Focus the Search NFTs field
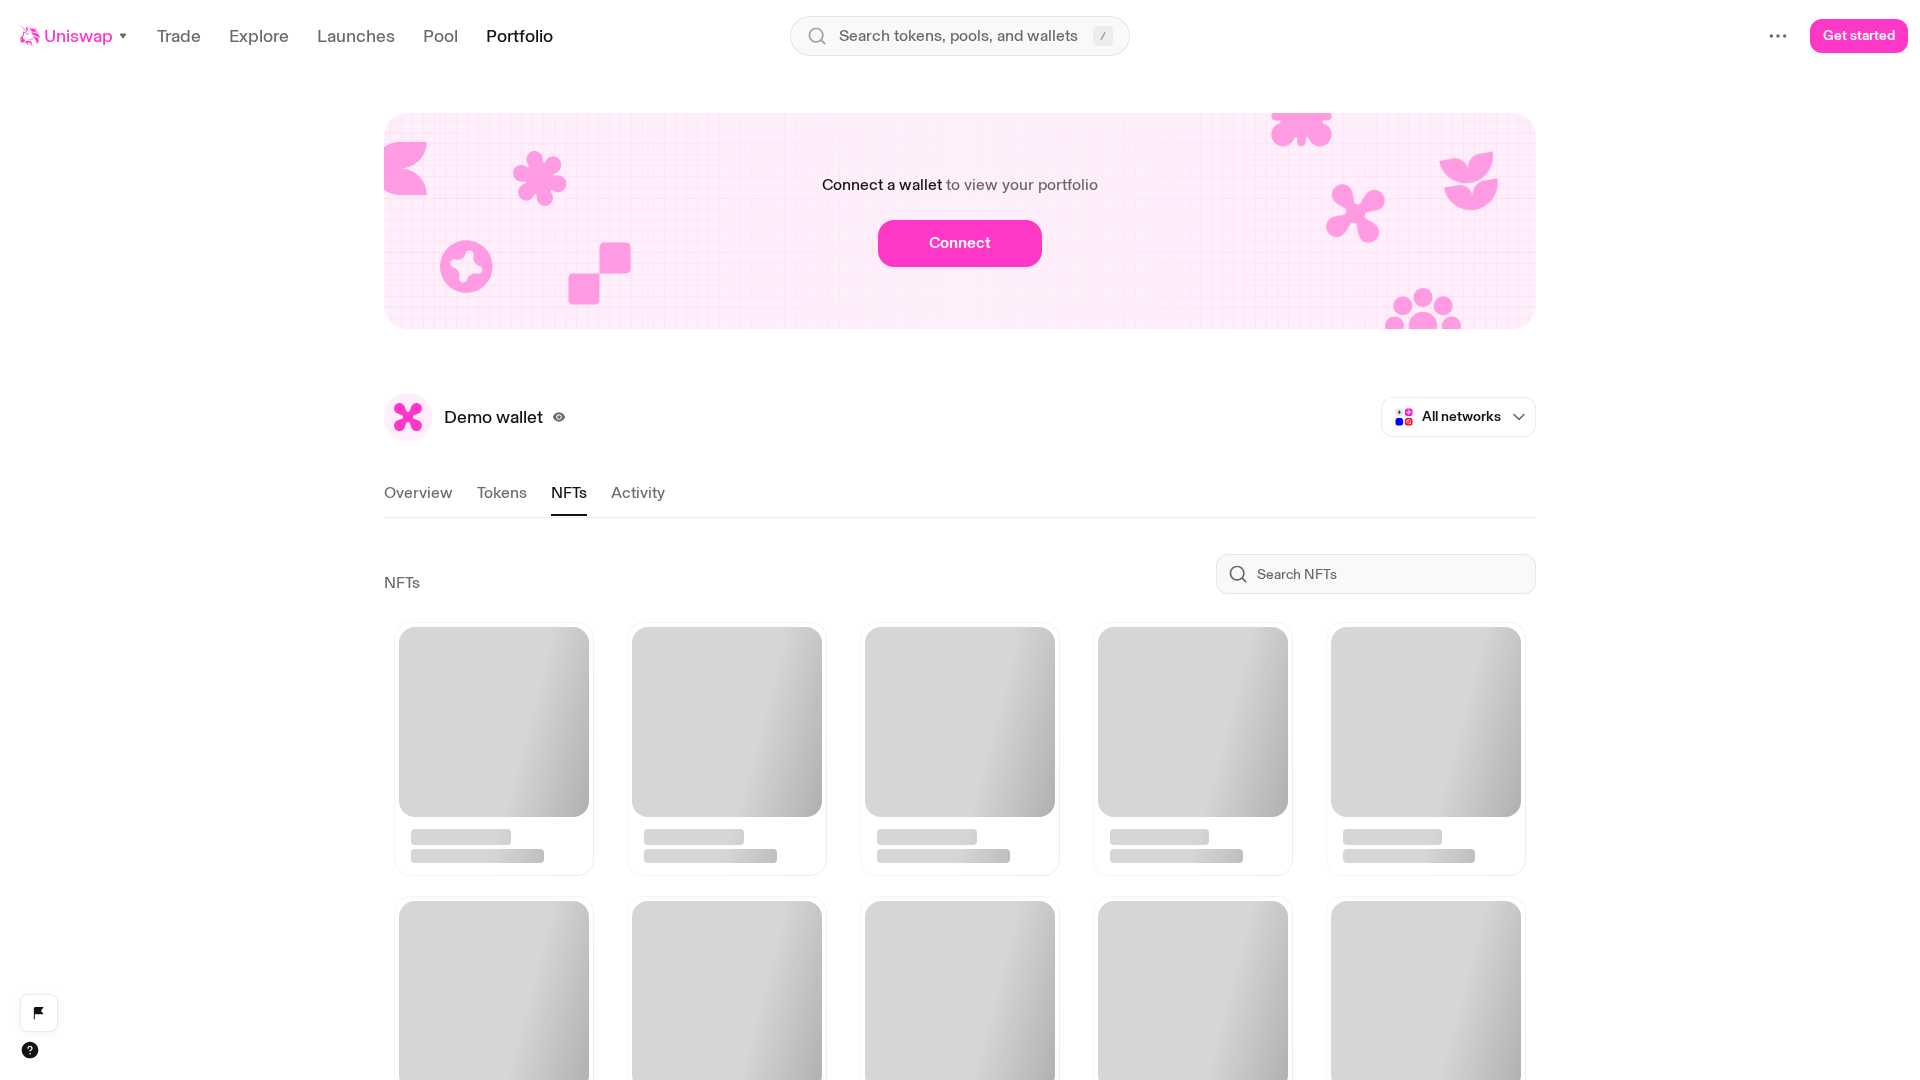This screenshot has width=1920, height=1080. point(1376,574)
